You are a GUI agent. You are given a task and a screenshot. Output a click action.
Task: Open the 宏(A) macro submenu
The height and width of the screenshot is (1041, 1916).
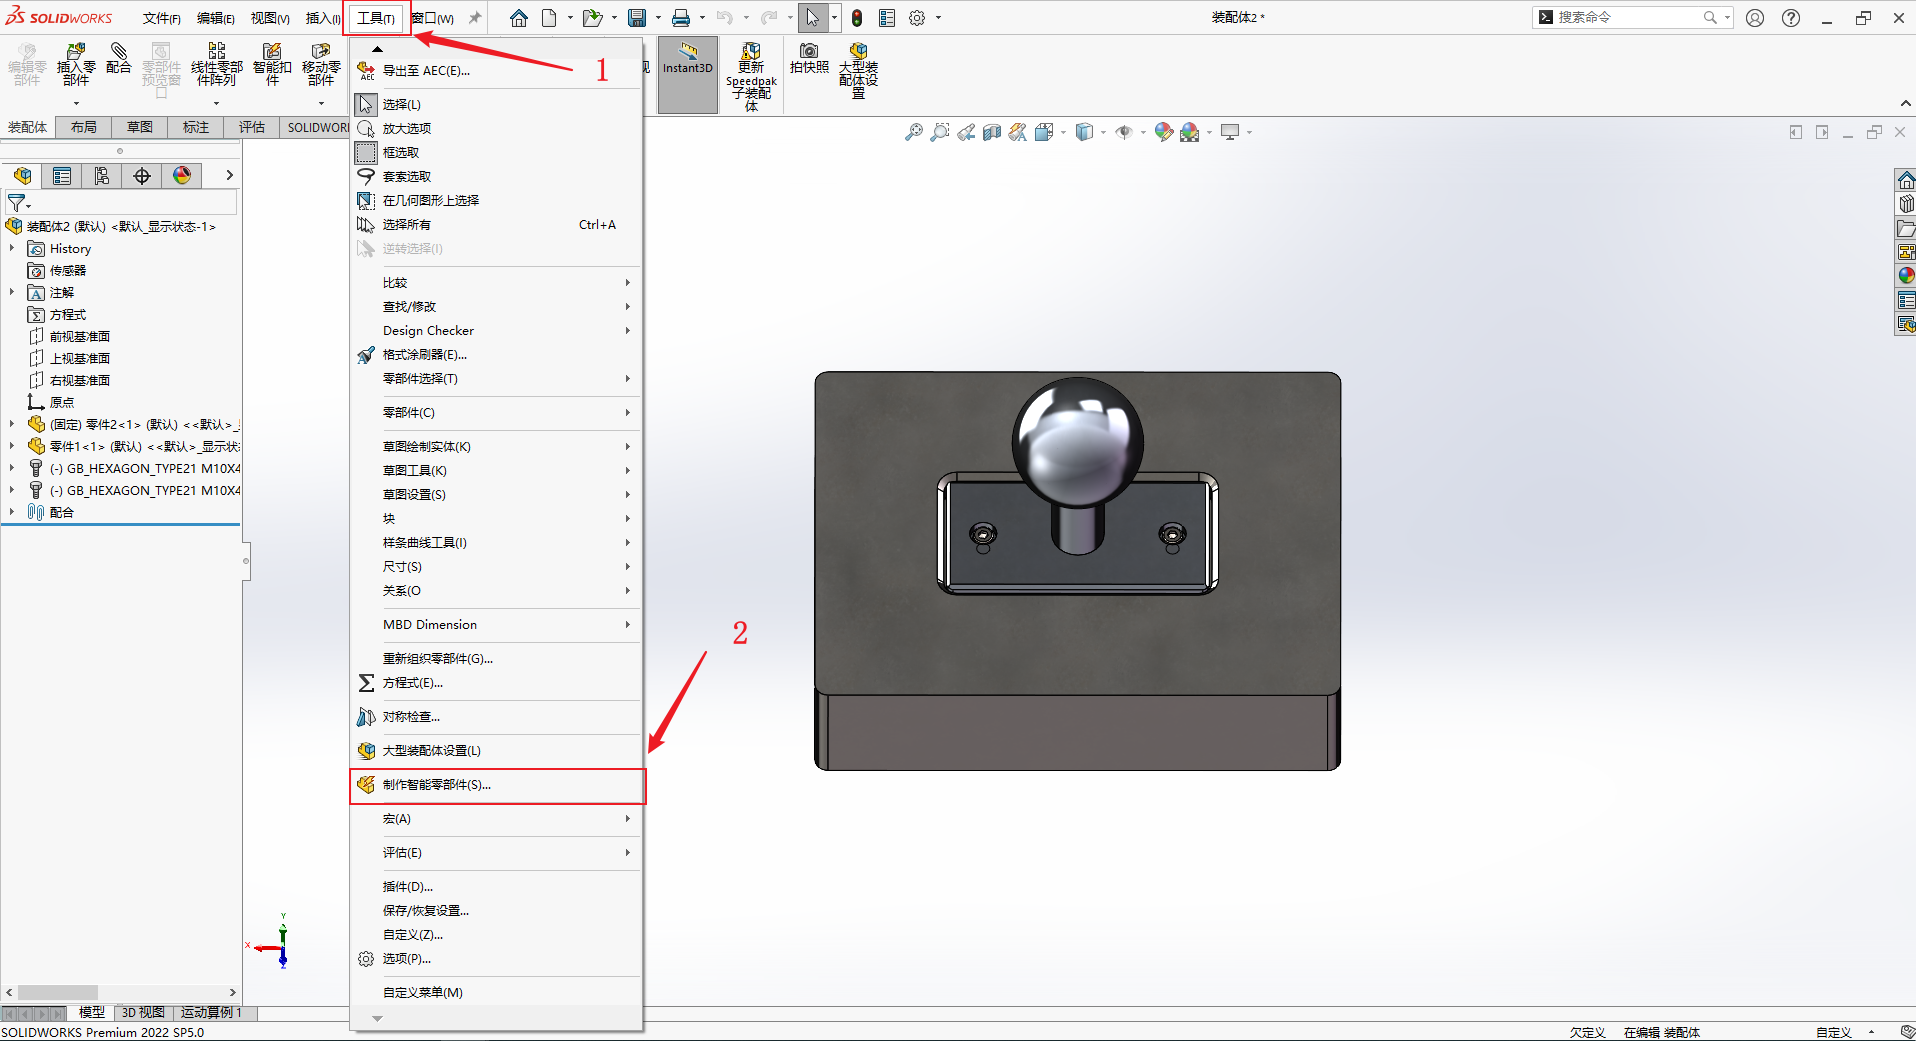(496, 818)
